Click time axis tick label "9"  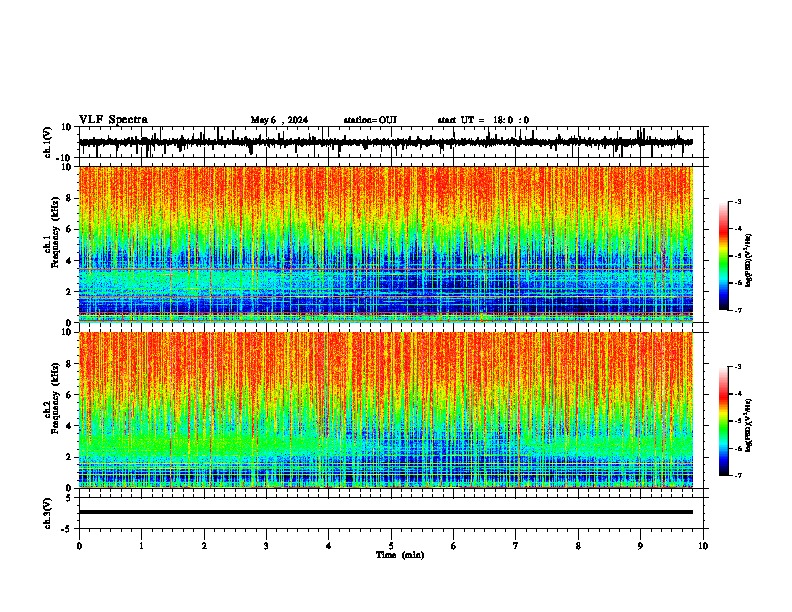click(x=640, y=546)
